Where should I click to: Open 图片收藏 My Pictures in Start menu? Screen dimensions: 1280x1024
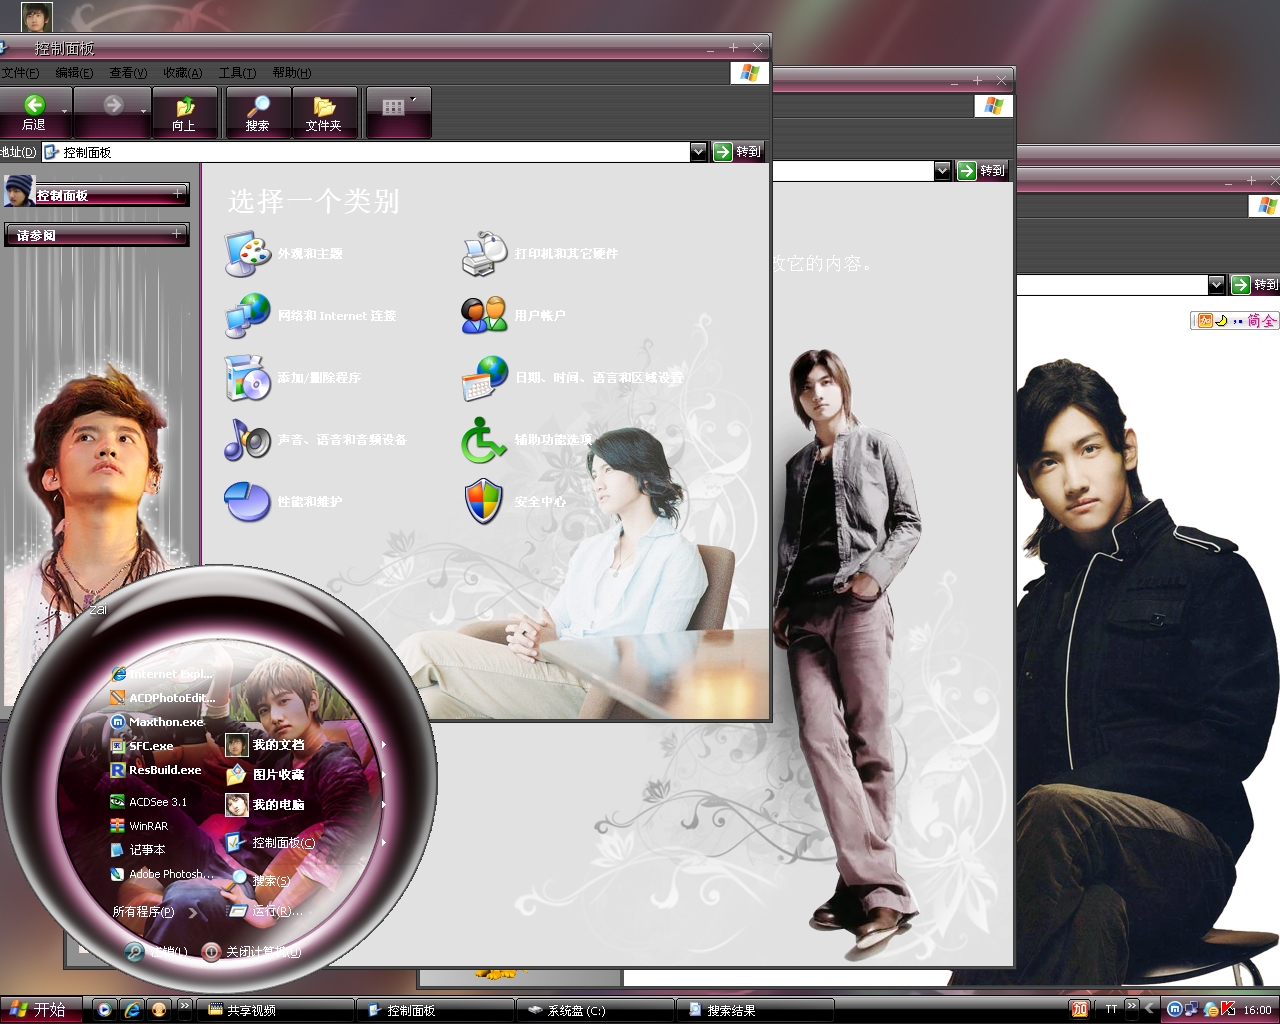coord(265,775)
